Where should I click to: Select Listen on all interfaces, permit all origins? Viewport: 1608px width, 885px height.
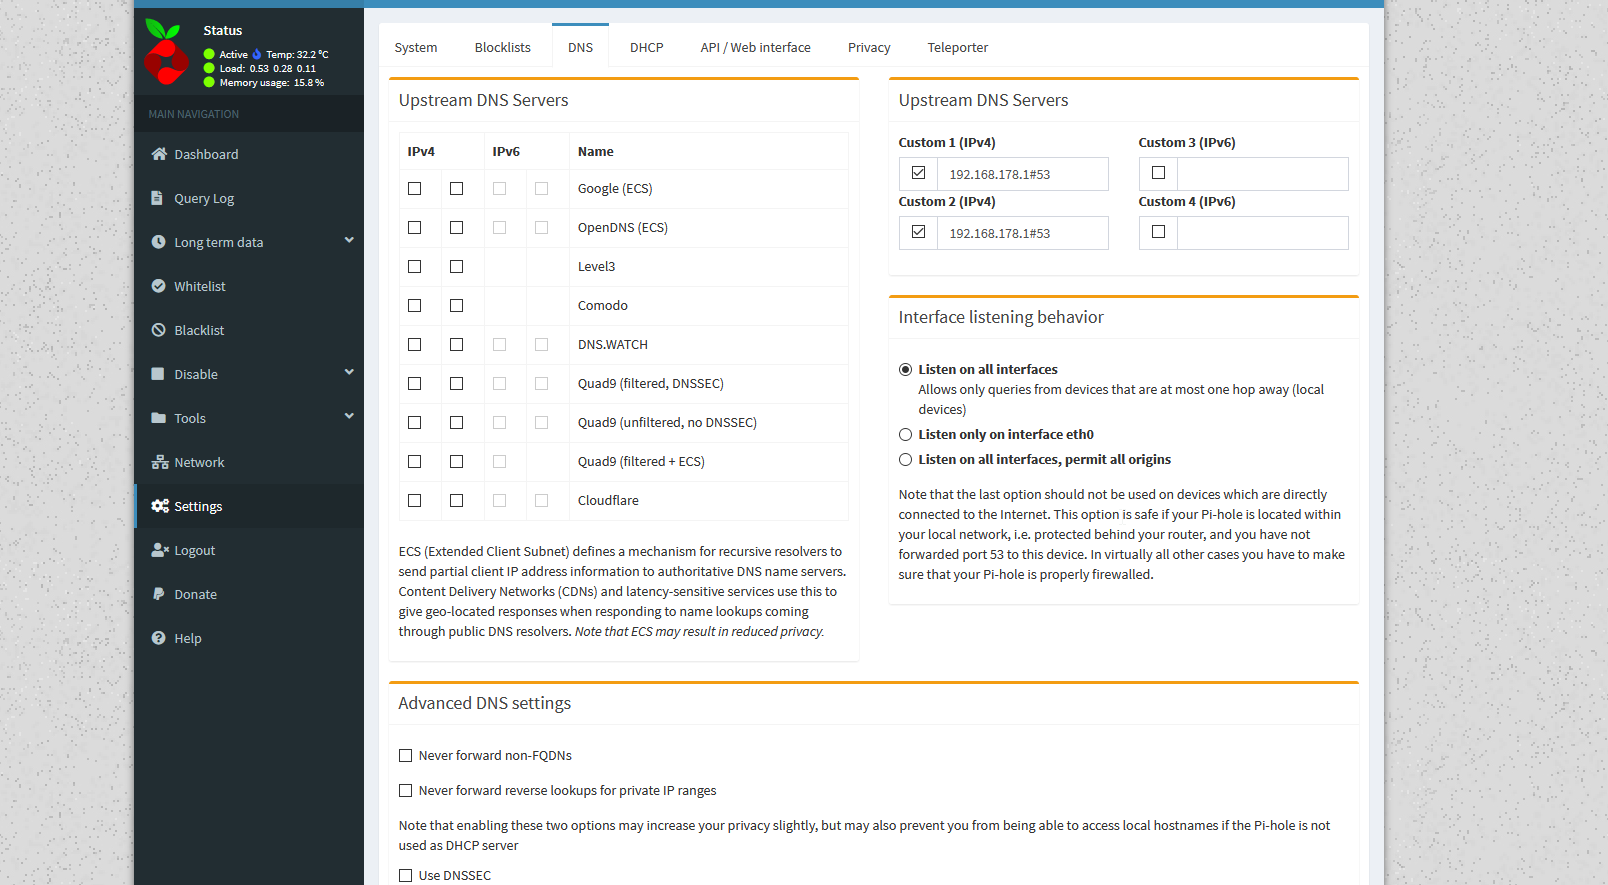pyautogui.click(x=906, y=460)
